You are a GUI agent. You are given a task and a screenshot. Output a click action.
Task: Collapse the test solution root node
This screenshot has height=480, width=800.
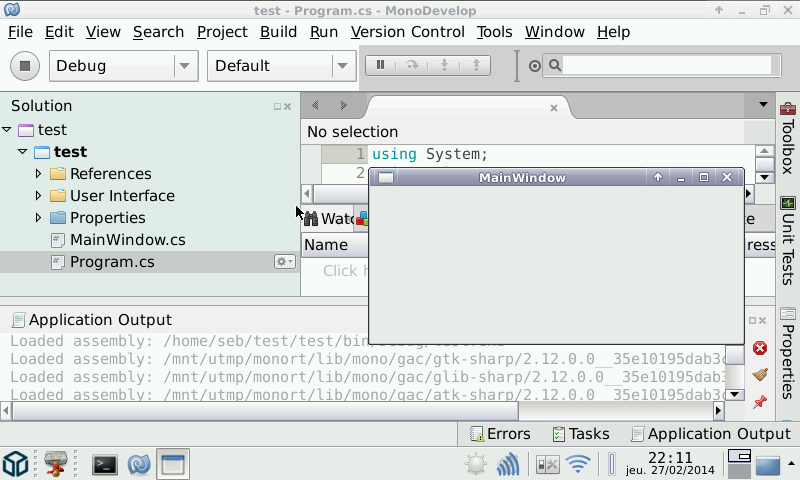[x=7, y=130]
